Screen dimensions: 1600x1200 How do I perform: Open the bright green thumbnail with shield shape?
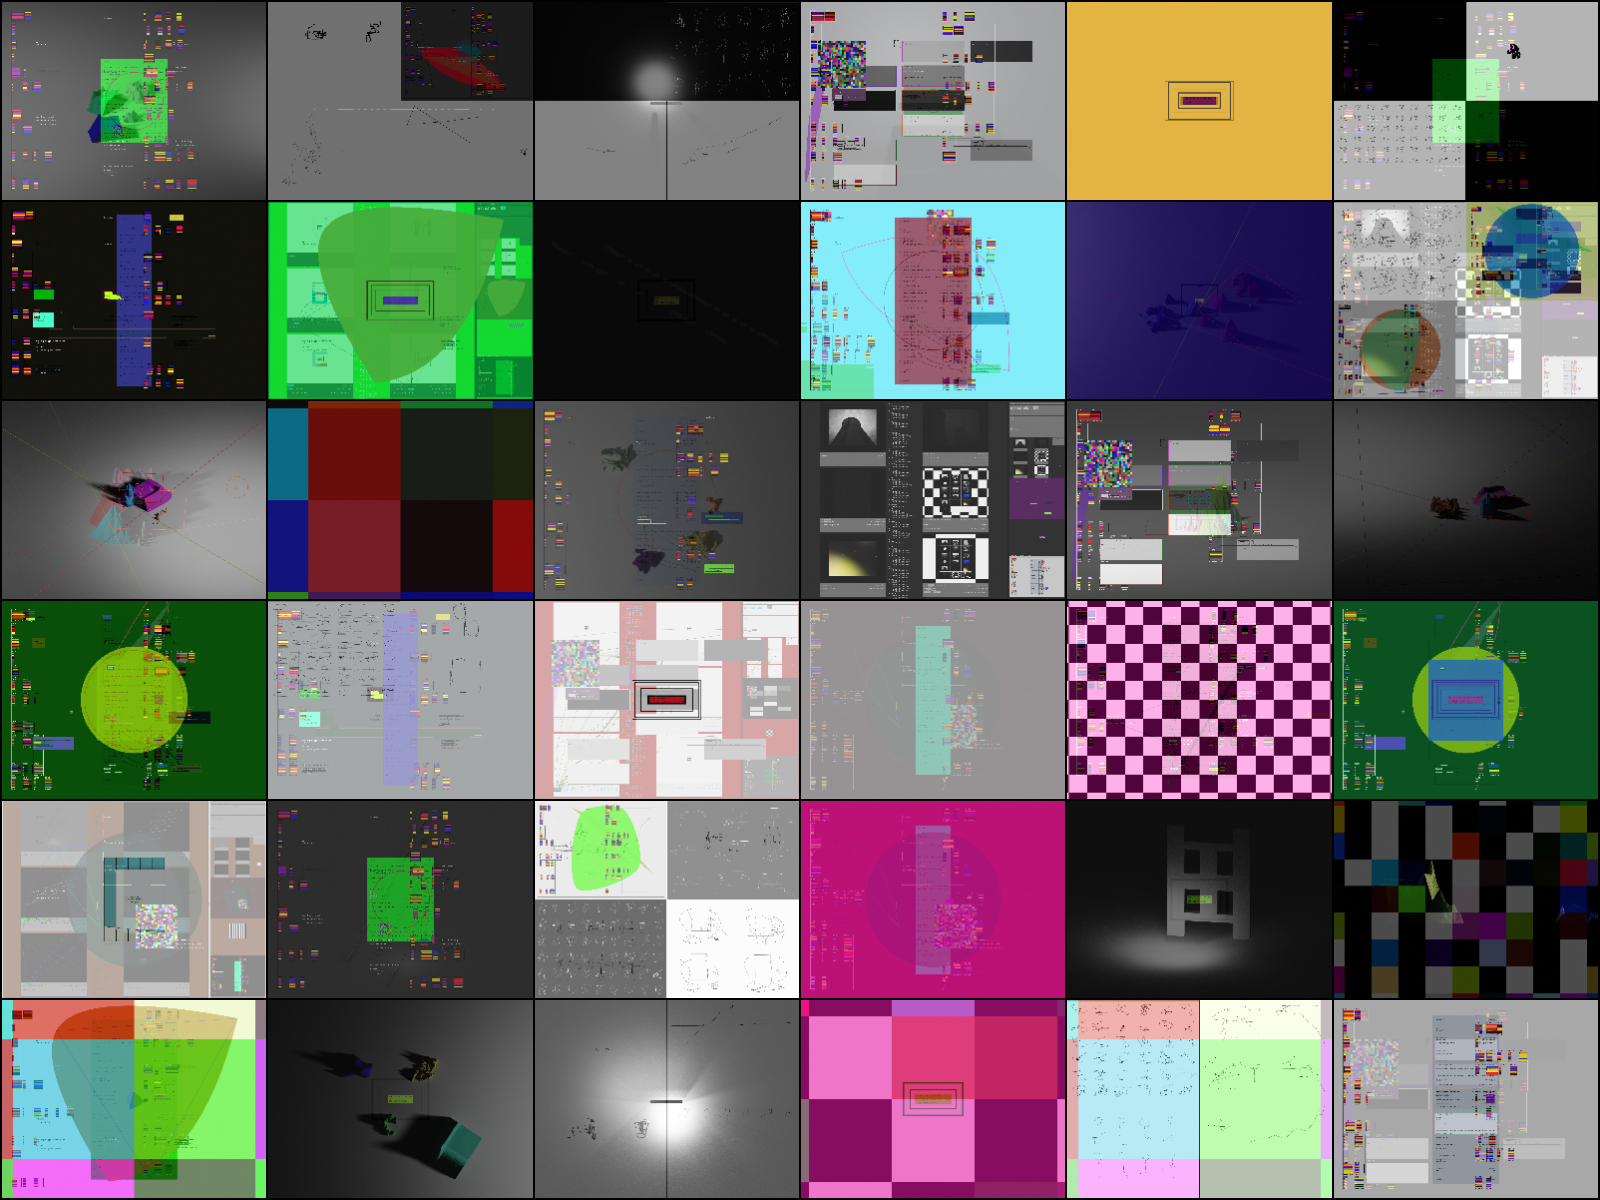pos(400,300)
